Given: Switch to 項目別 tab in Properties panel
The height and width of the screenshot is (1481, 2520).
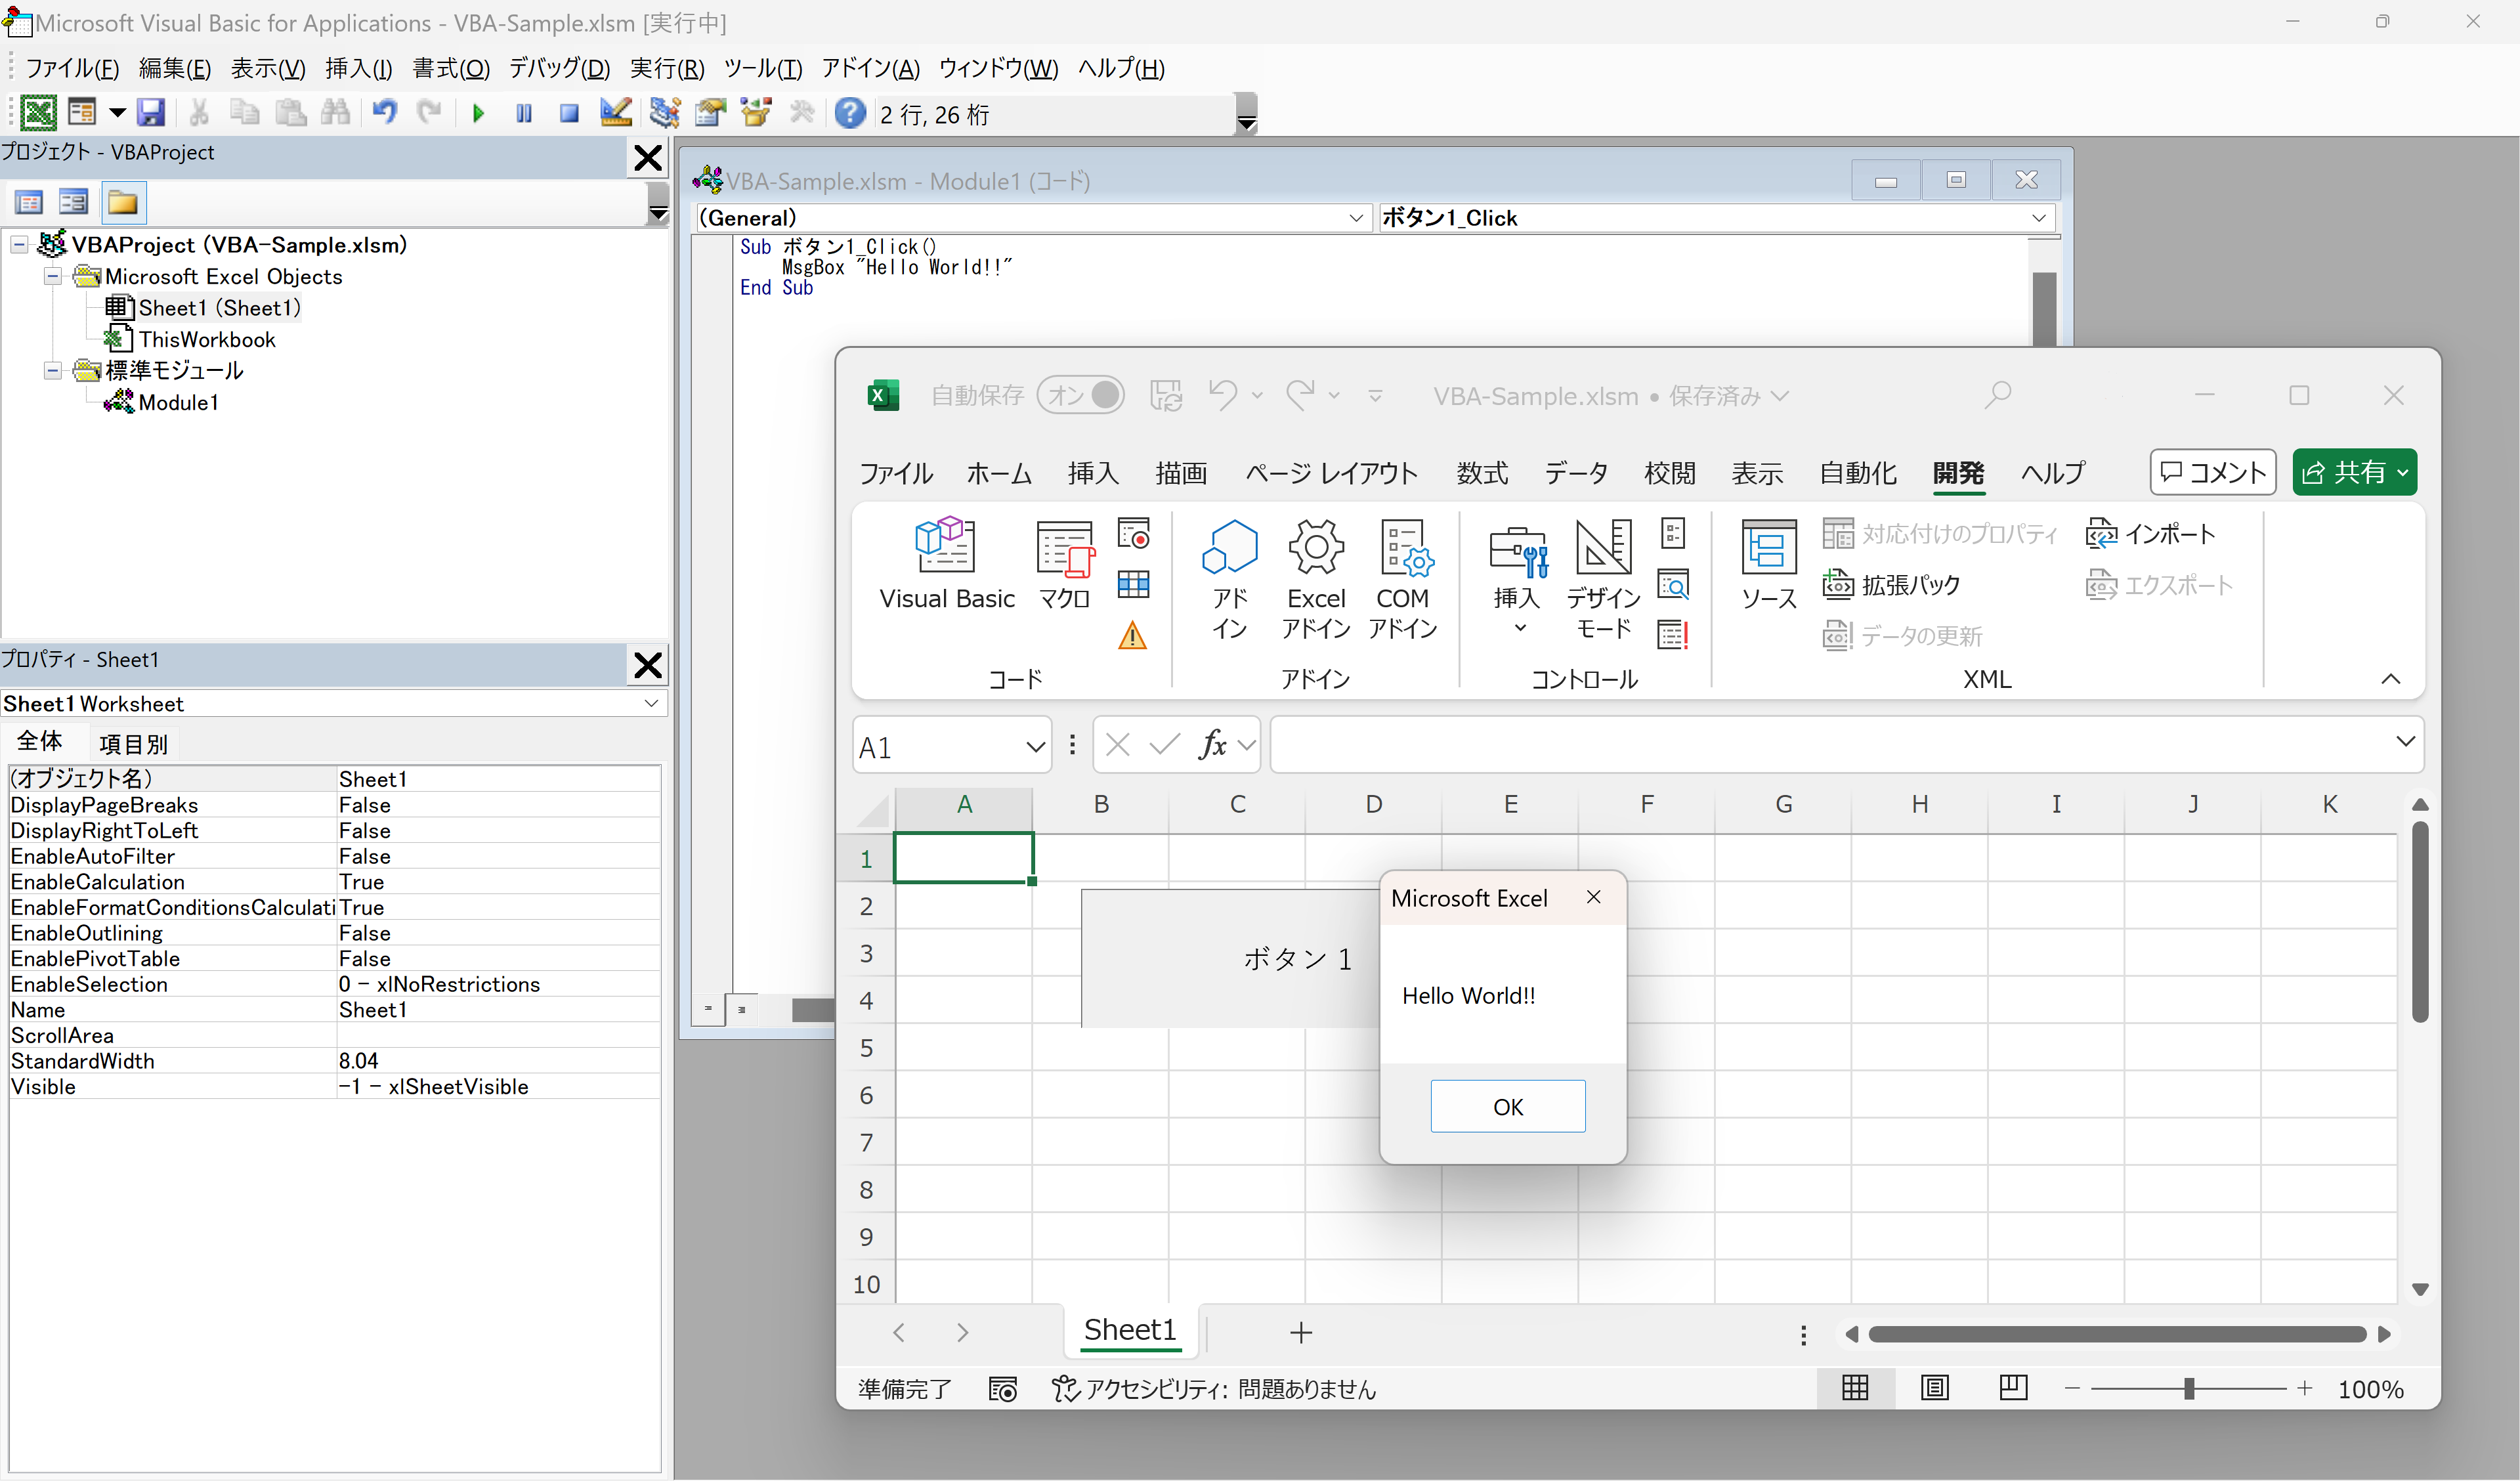Looking at the screenshot, I should 133,744.
